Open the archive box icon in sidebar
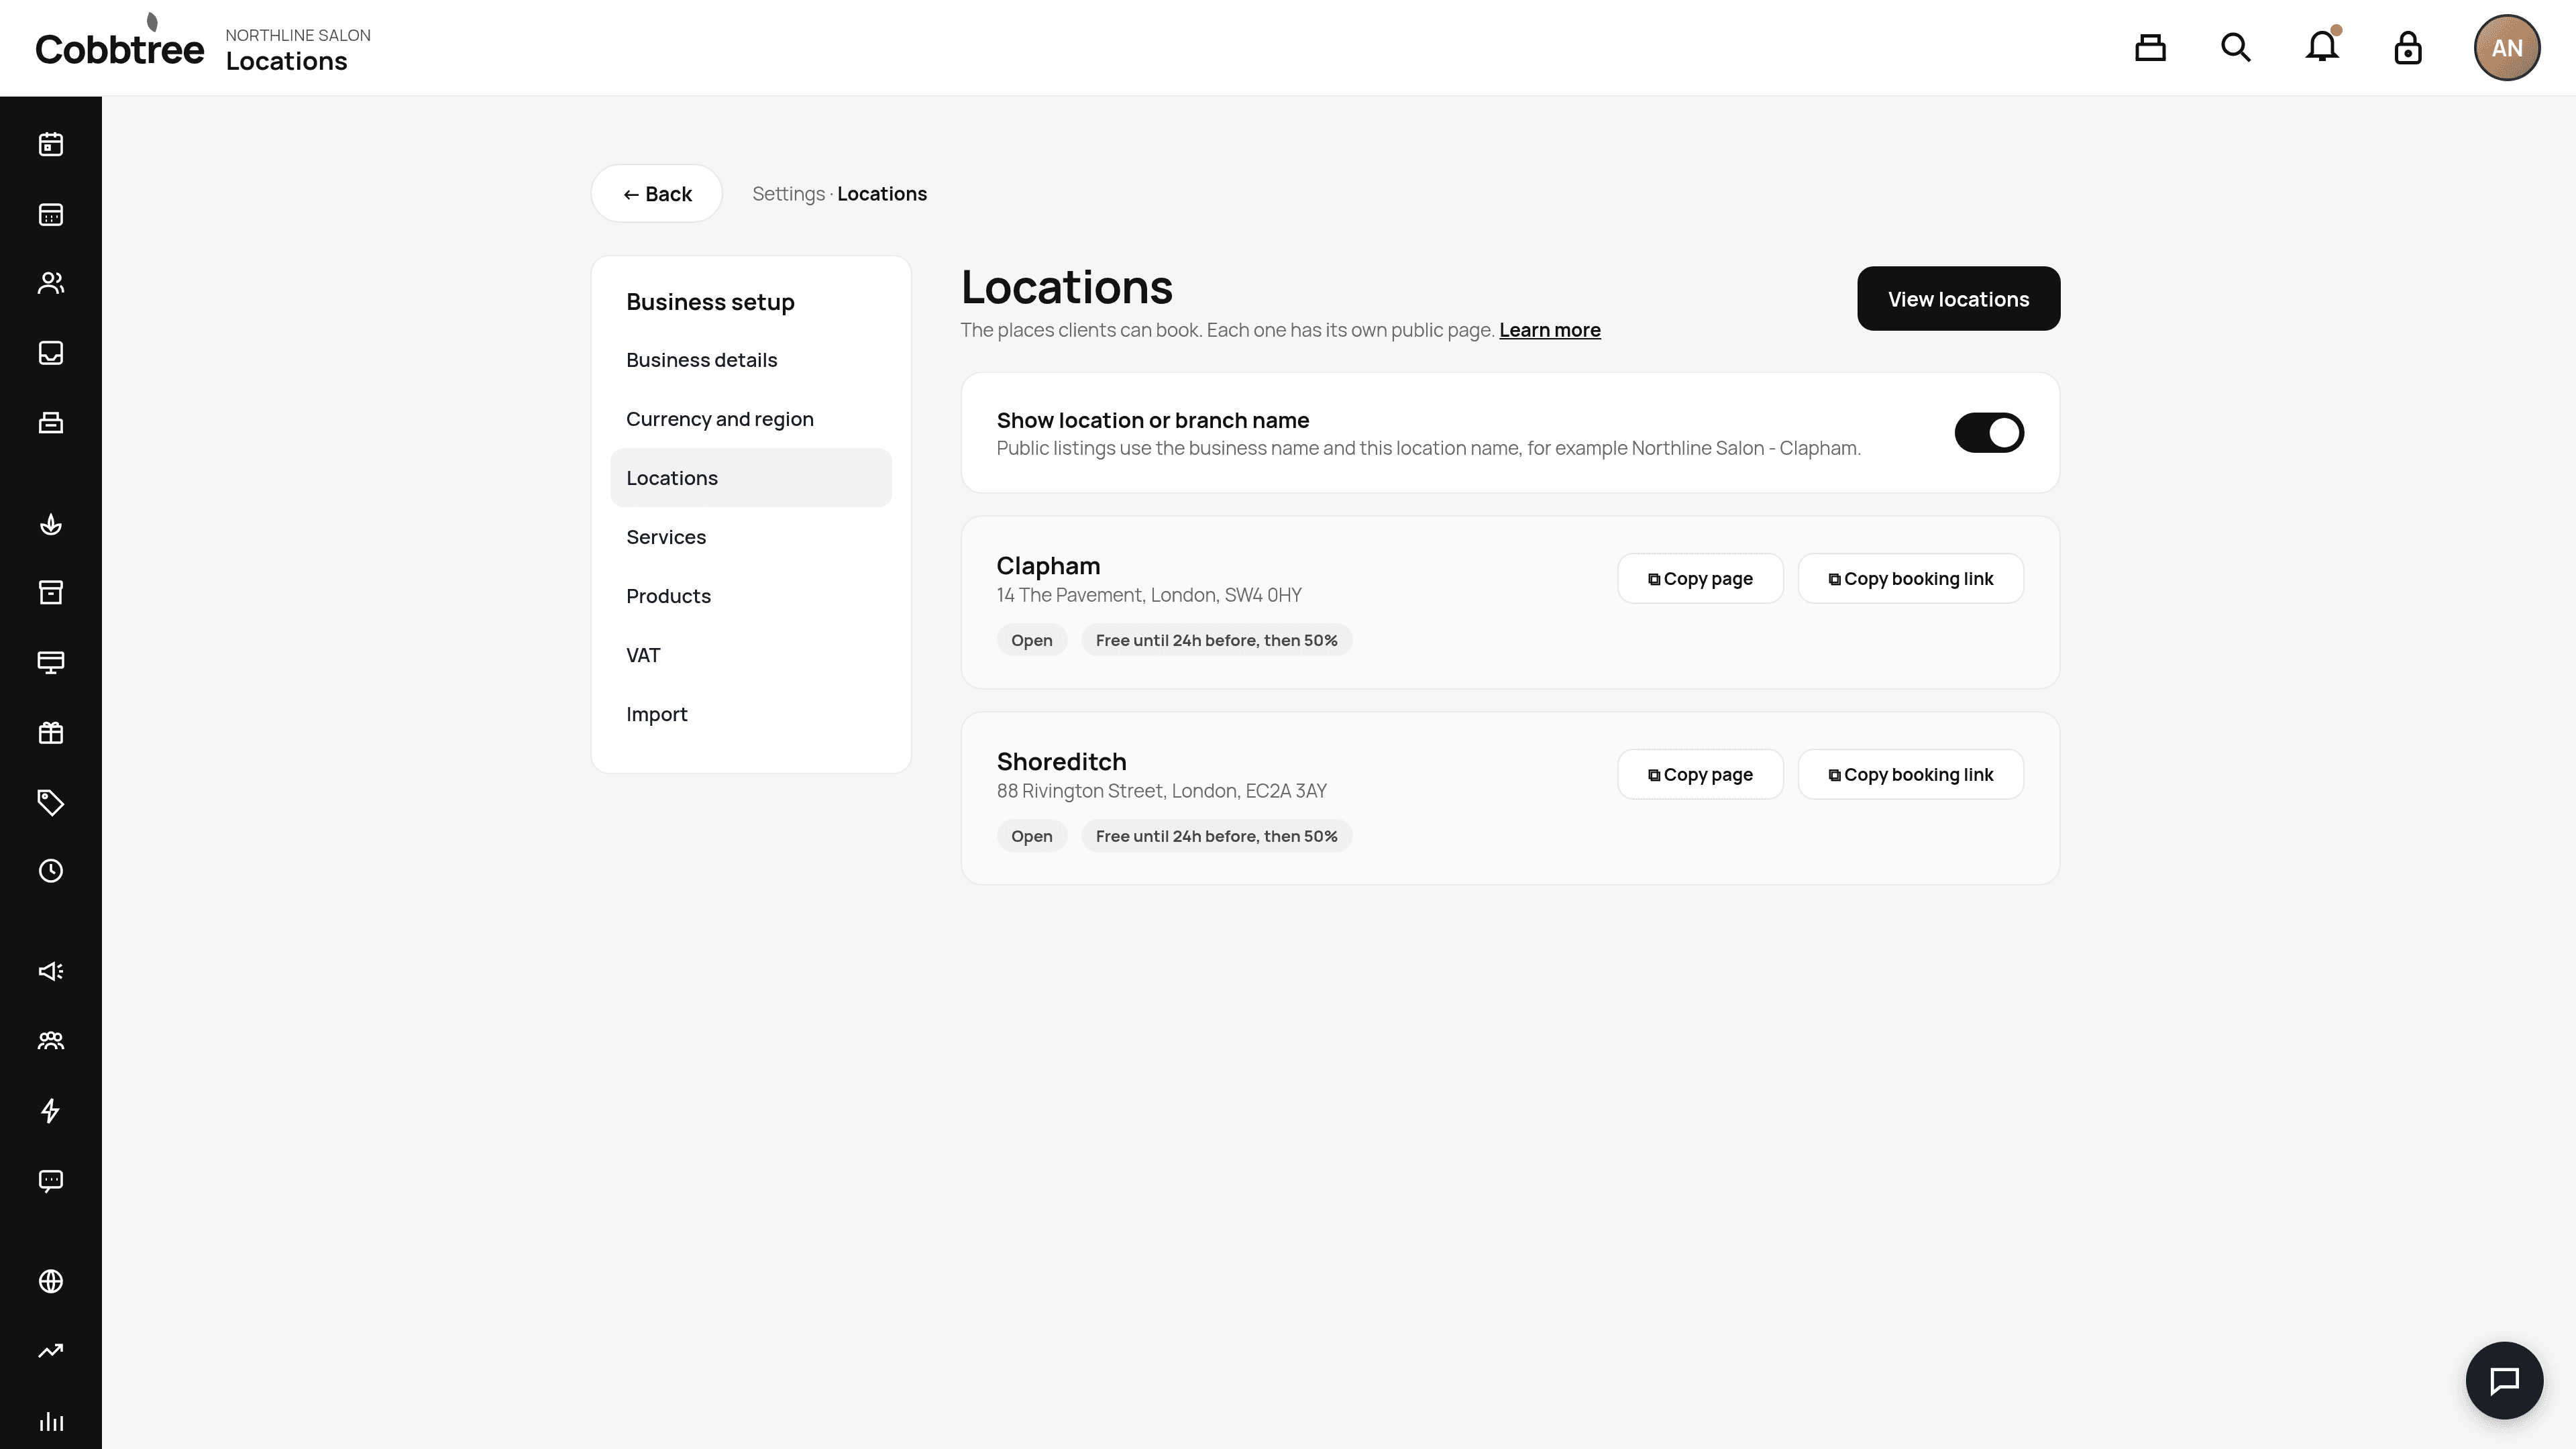The image size is (2576, 1449). [51, 592]
